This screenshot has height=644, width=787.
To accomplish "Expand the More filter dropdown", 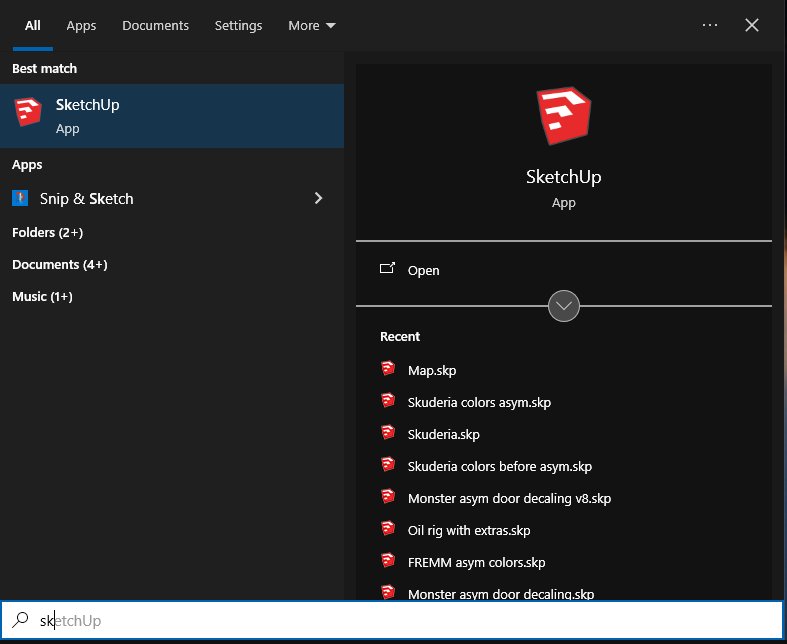I will [x=311, y=25].
